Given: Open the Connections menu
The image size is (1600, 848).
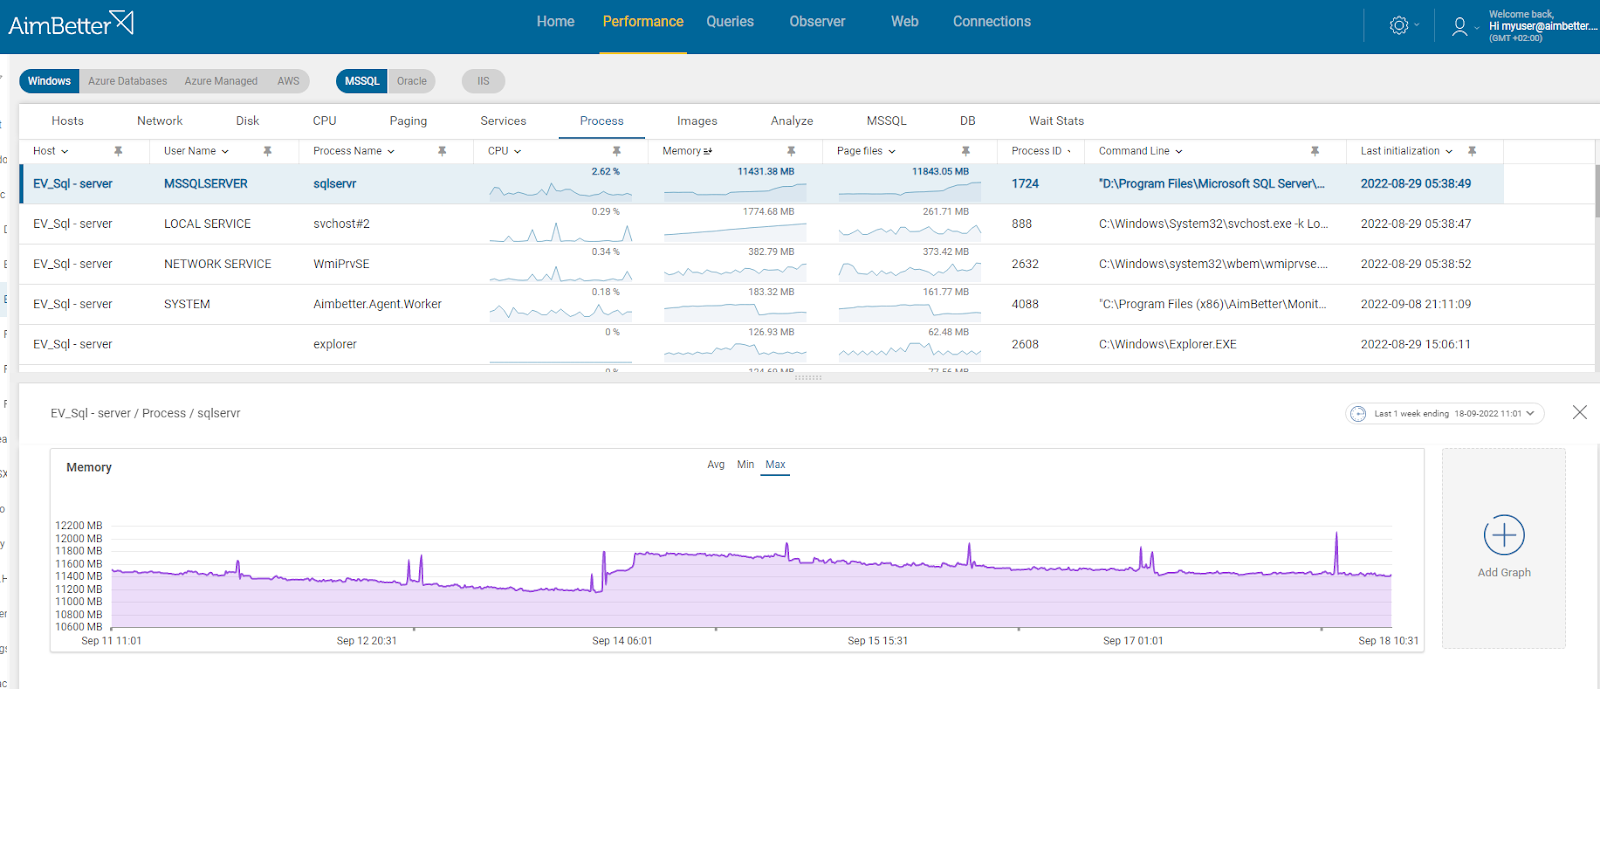Looking at the screenshot, I should tap(992, 22).
